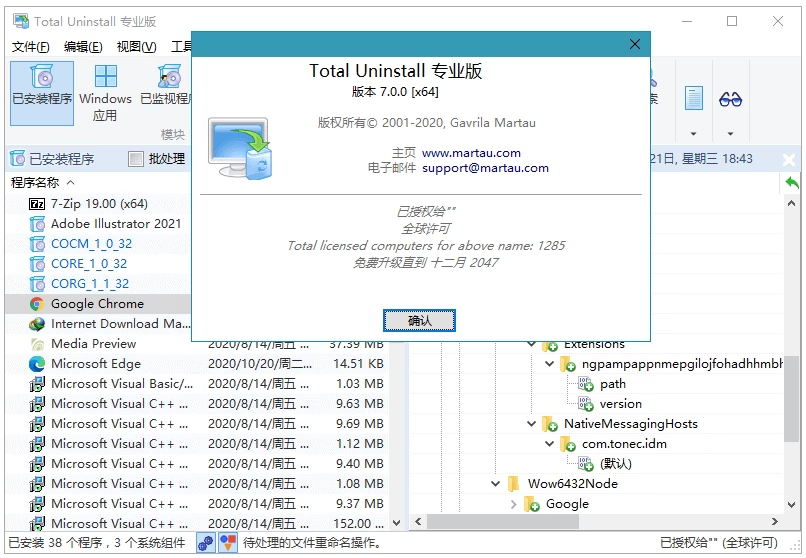Click the horizontal scrollbar right arrow
The image size is (806, 558).
pyautogui.click(x=775, y=522)
